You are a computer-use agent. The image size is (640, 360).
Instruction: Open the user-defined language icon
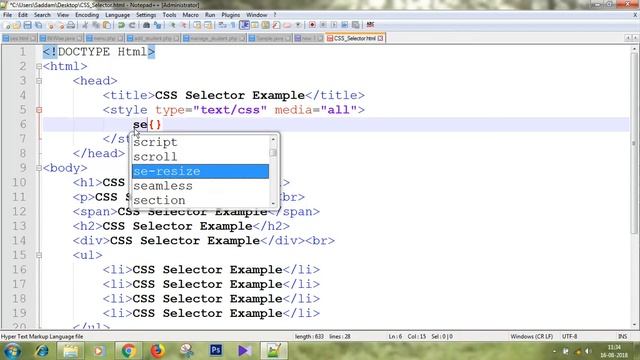point(255,25)
